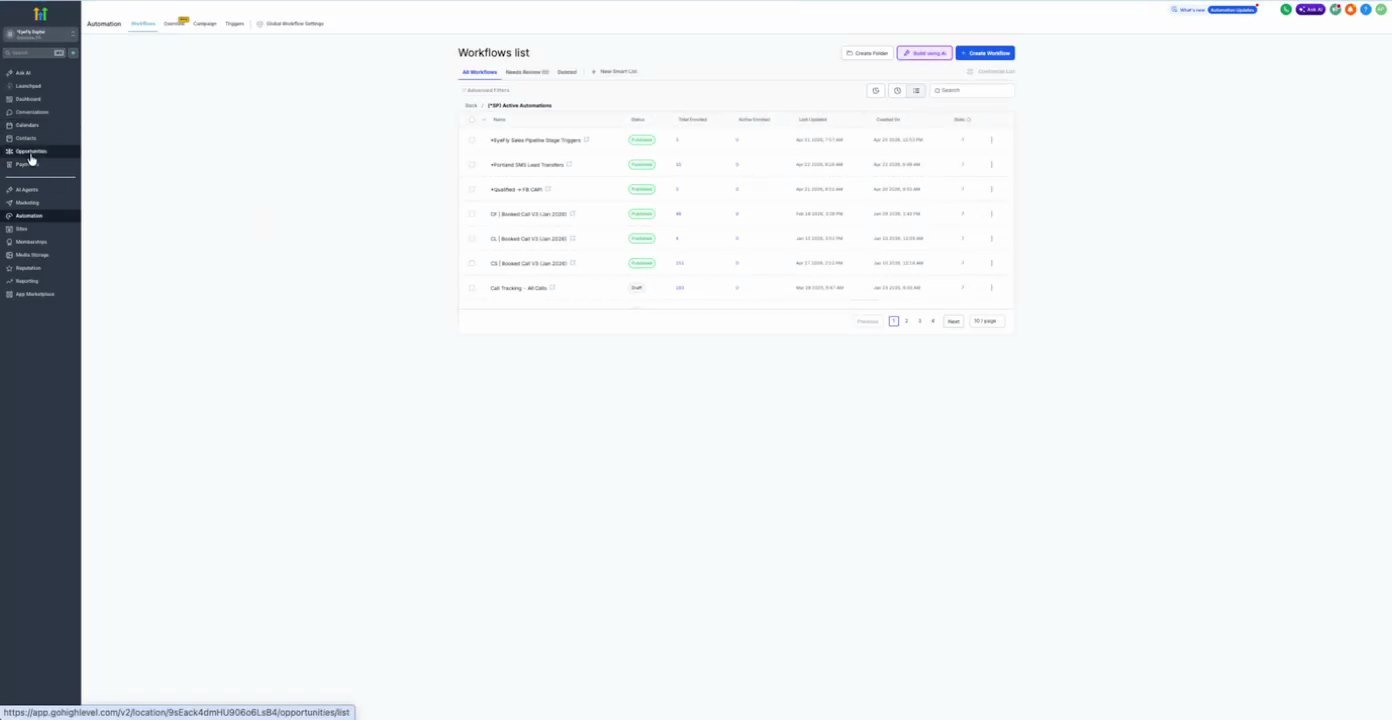Open Ask AI in the sidebar
The width and height of the screenshot is (1392, 720).
[x=23, y=73]
